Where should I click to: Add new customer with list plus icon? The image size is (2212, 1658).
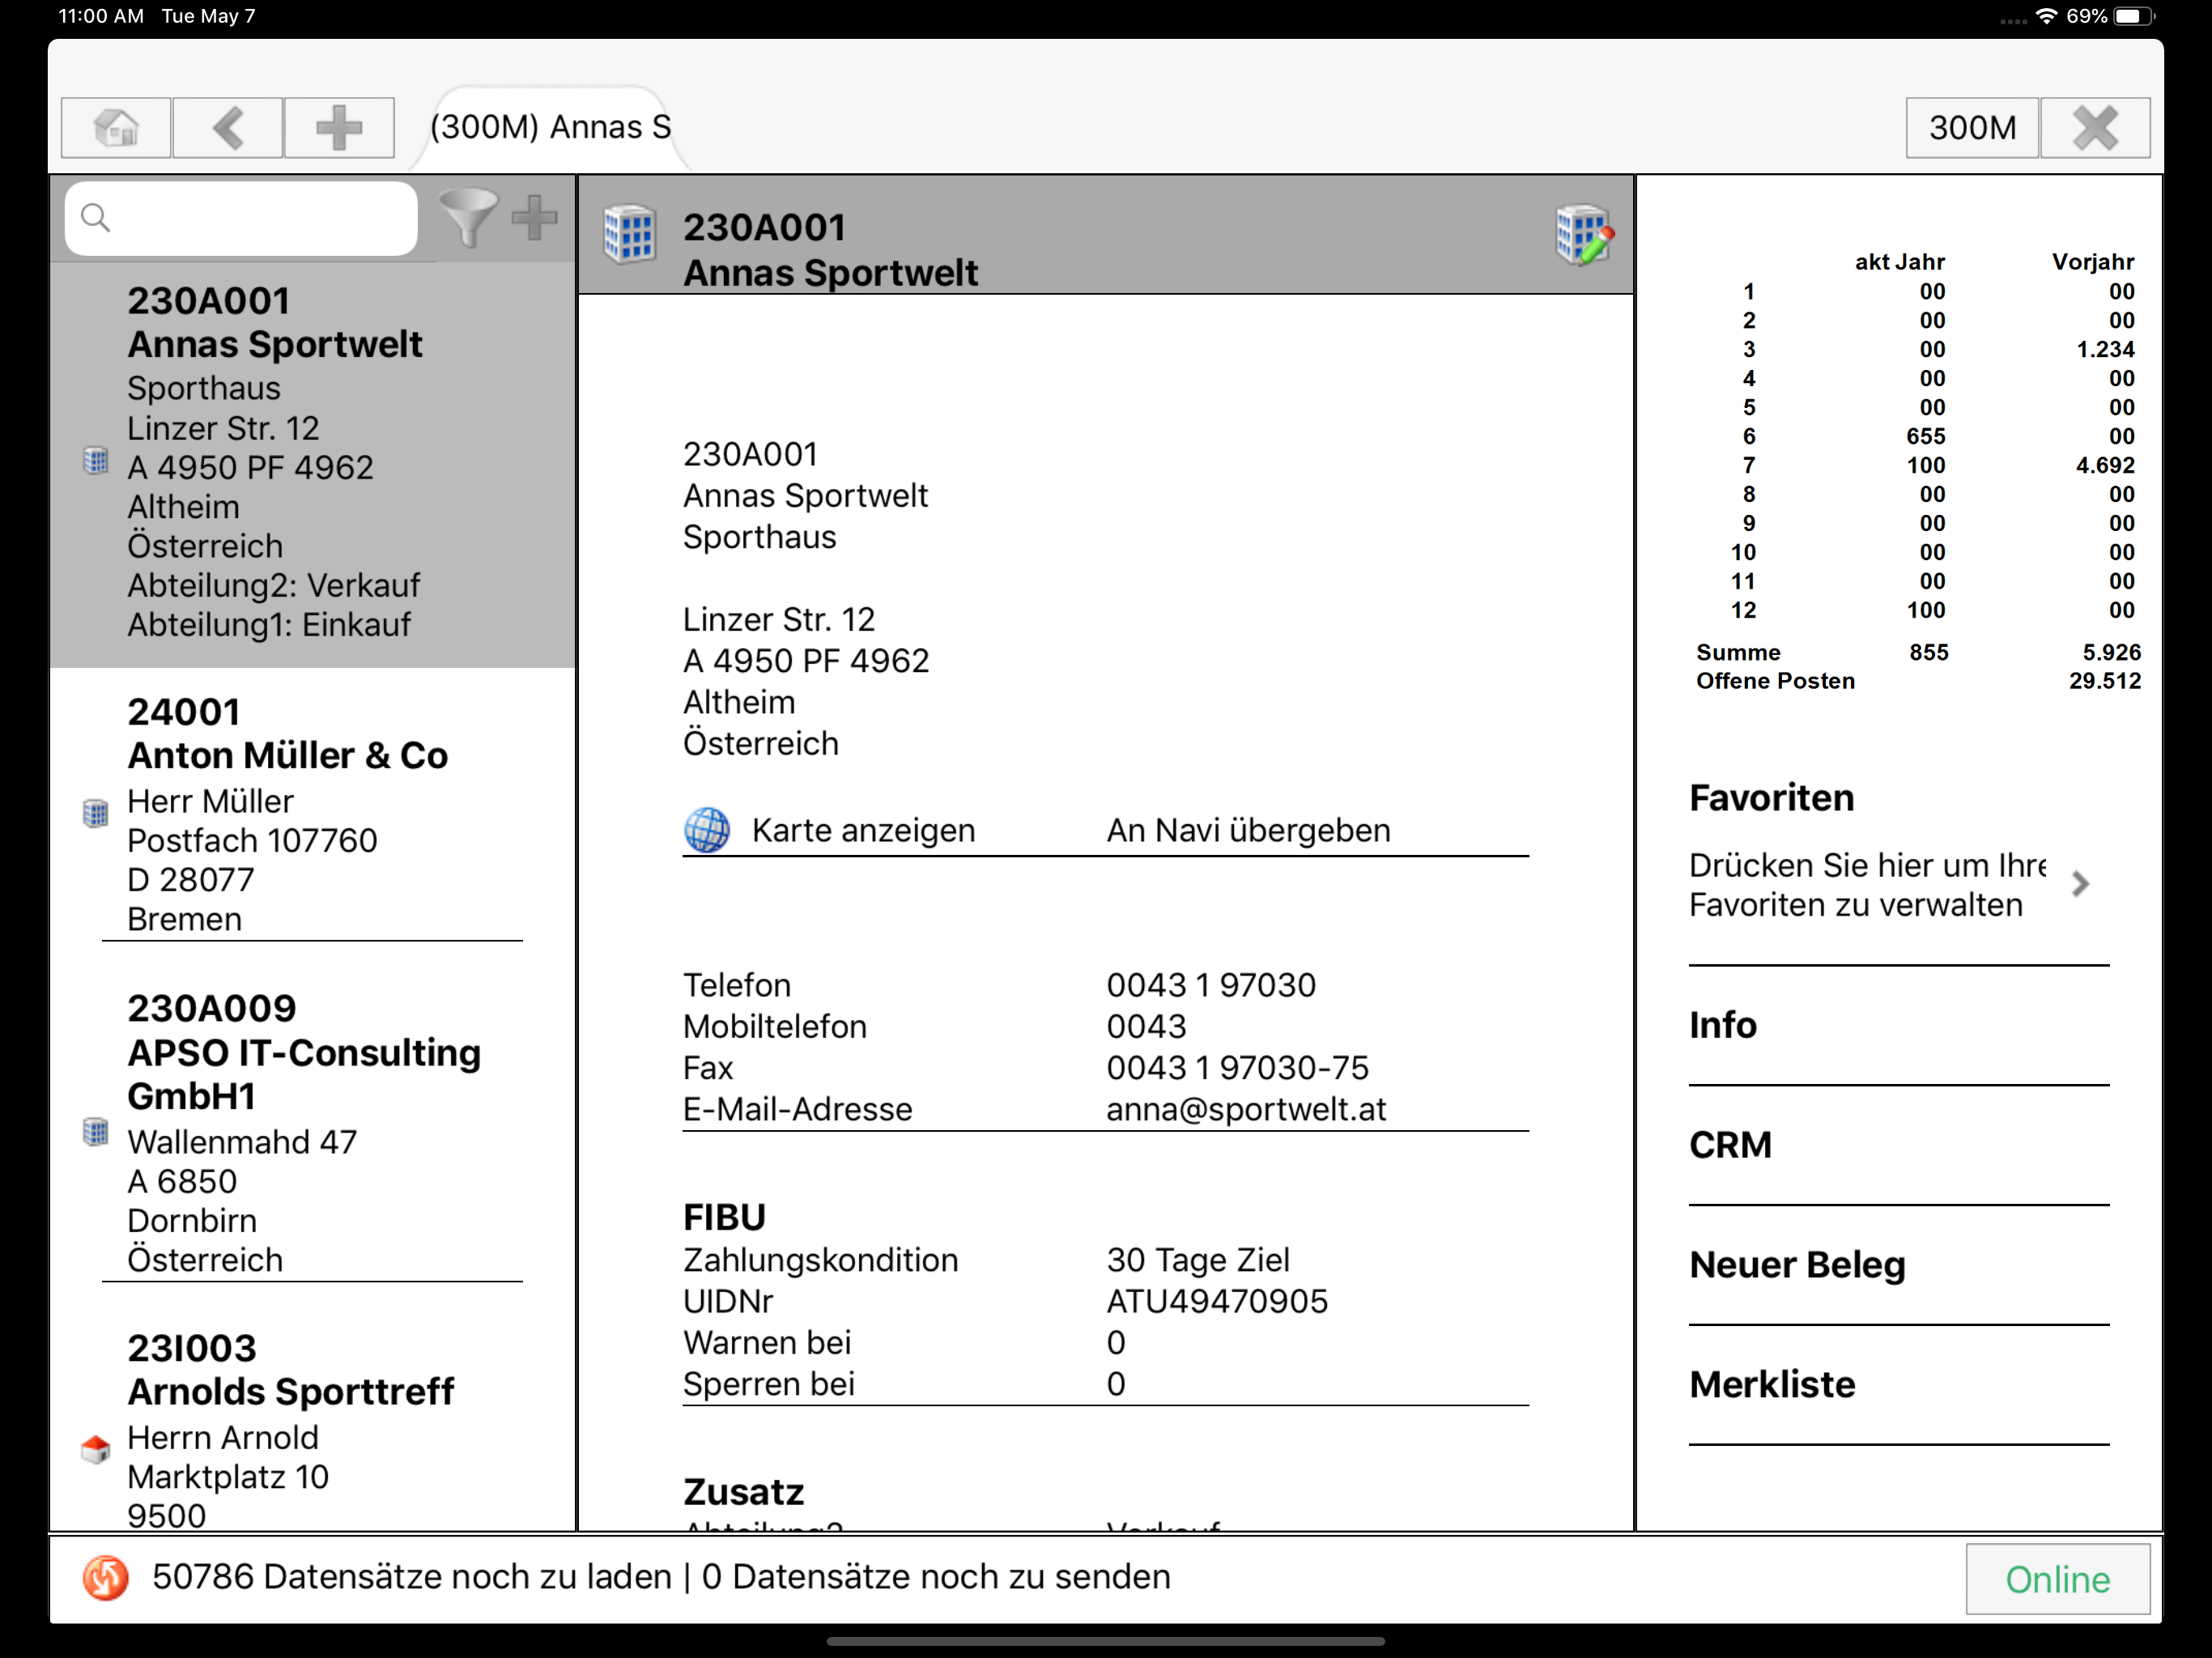tap(535, 217)
